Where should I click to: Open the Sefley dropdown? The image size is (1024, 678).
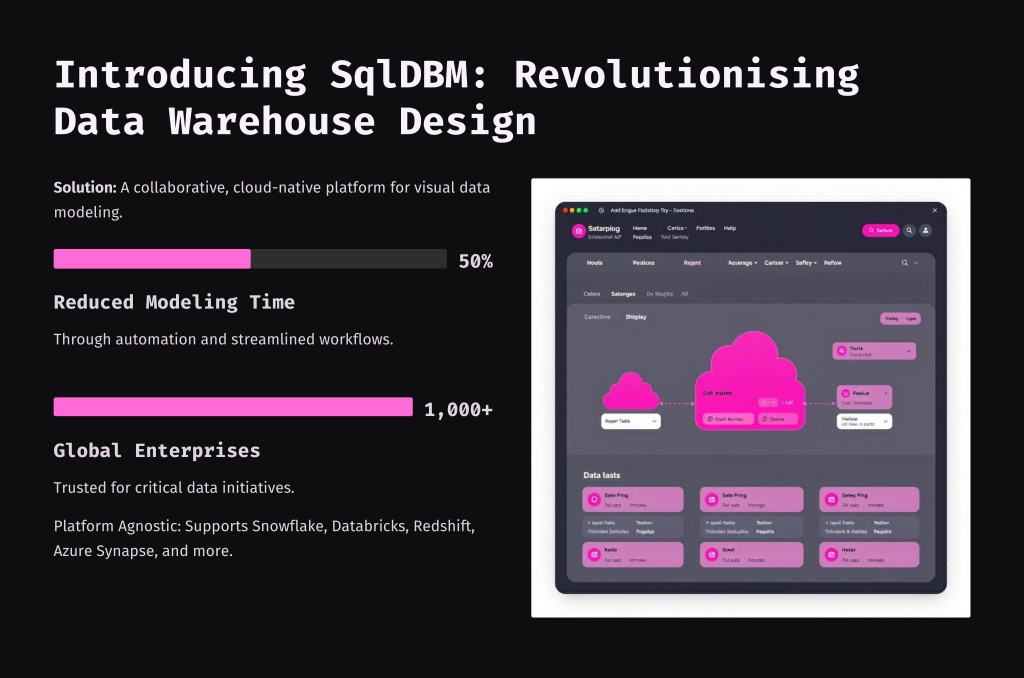coord(807,263)
